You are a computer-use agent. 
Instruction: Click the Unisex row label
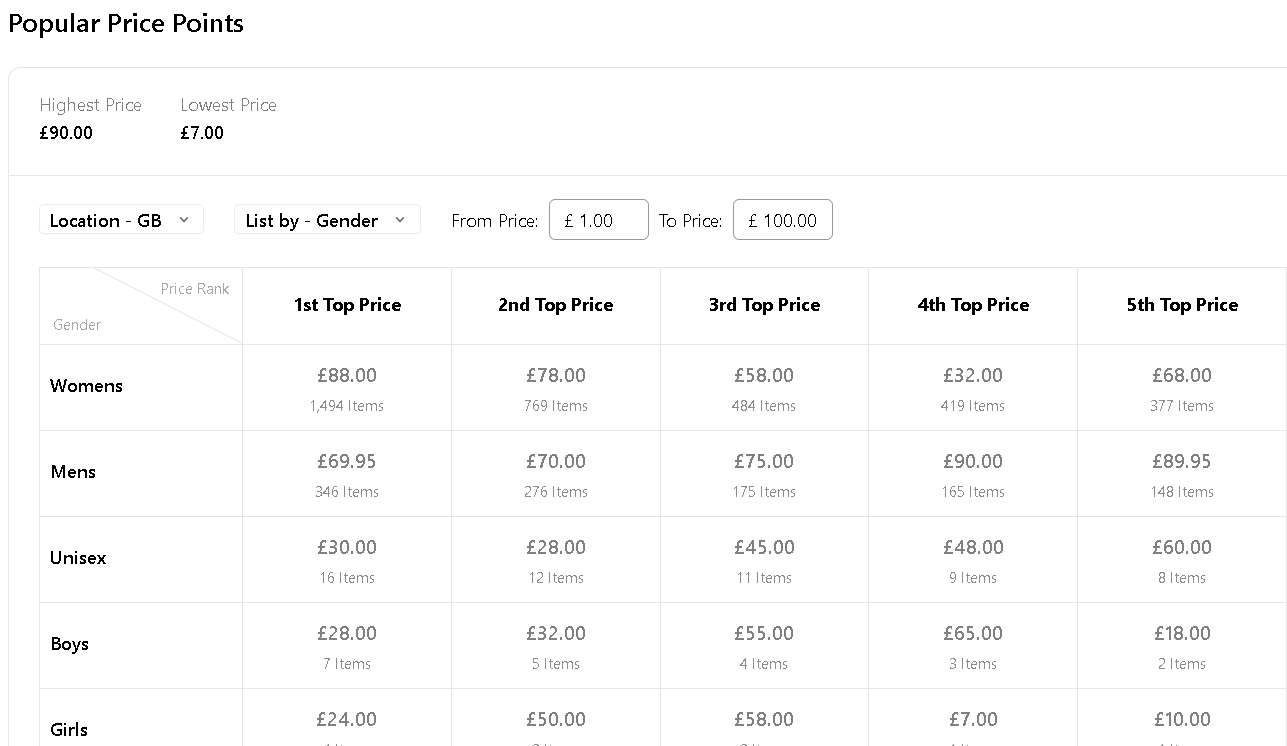pyautogui.click(x=78, y=558)
